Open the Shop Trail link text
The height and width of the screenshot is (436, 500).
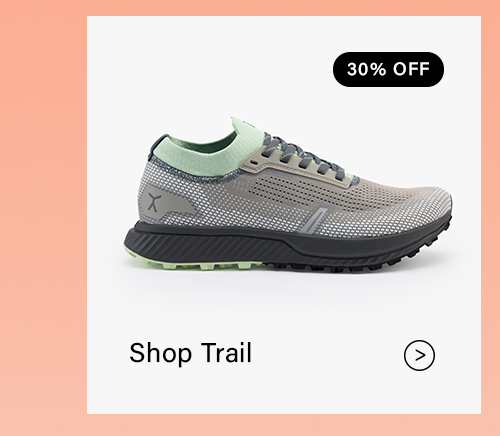190,353
